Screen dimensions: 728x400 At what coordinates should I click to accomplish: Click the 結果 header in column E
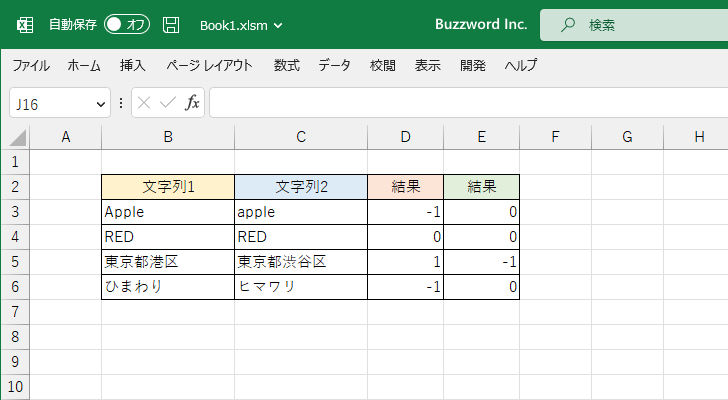coord(481,187)
